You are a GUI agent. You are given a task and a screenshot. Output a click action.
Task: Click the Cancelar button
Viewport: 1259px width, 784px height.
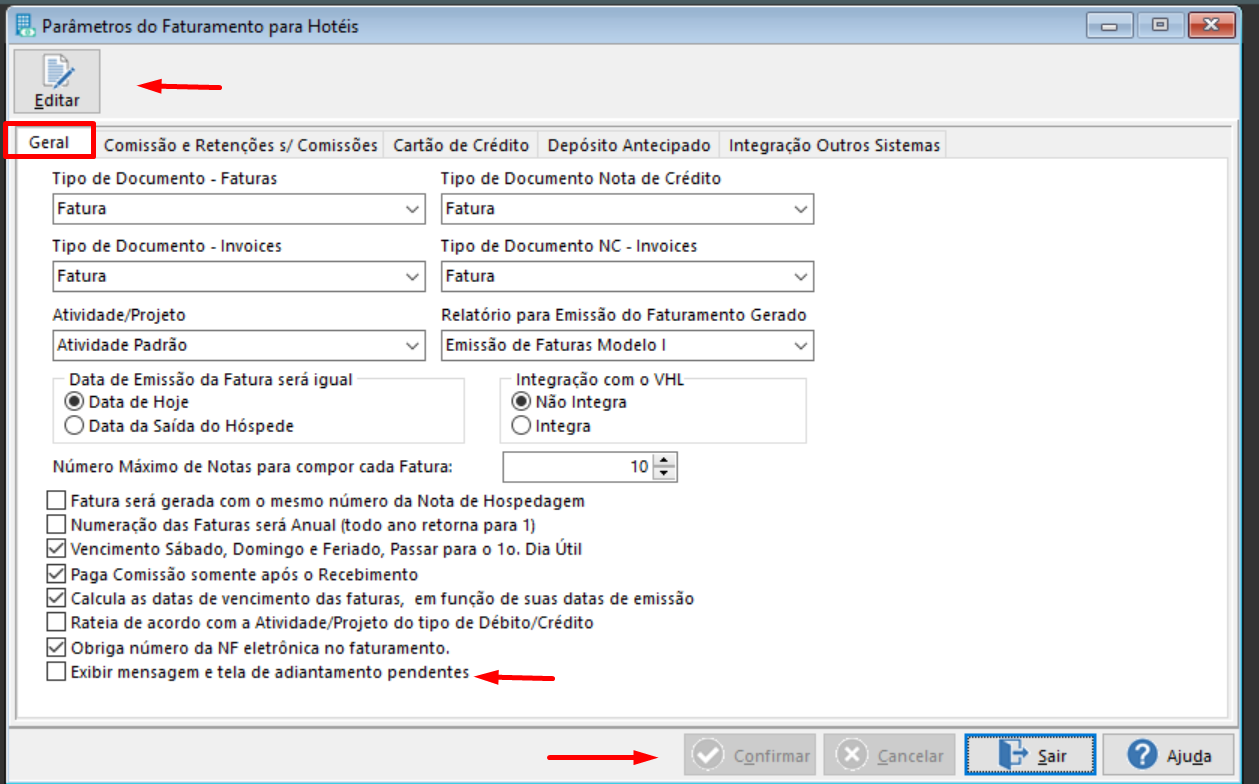coord(890,756)
